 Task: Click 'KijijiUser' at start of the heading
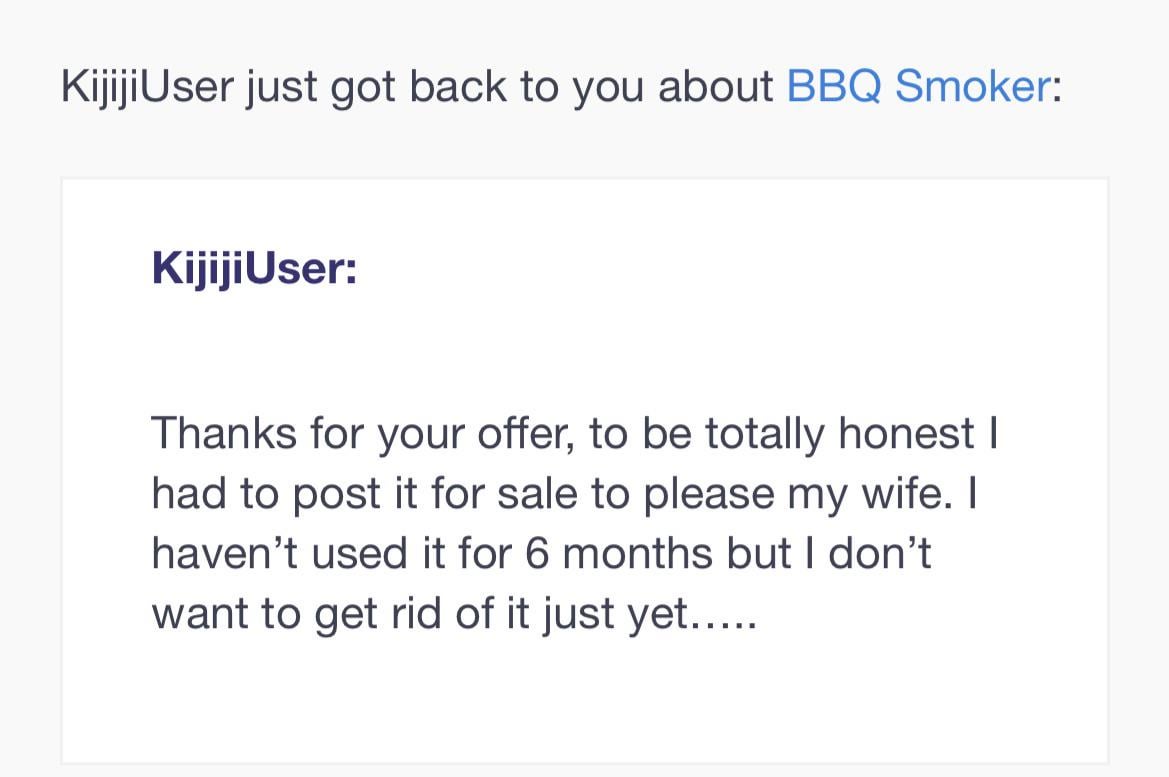148,87
